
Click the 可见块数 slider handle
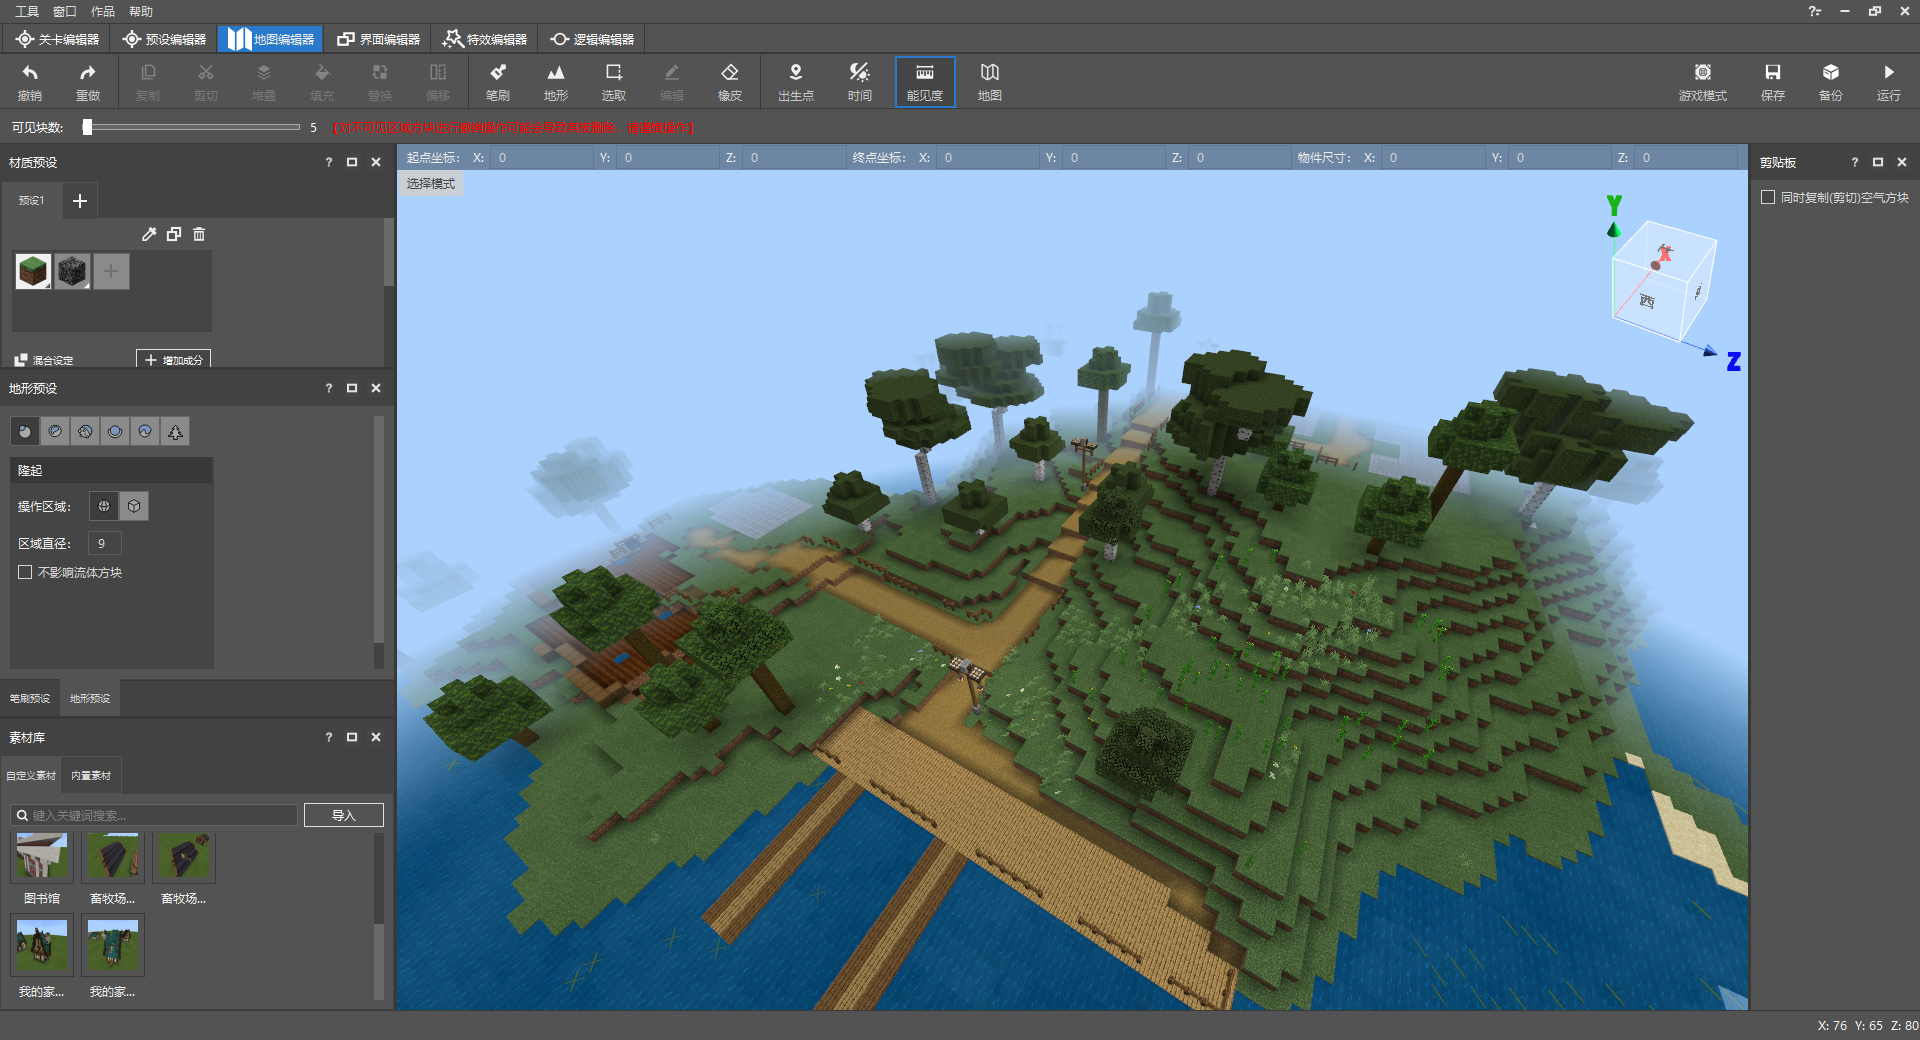click(87, 127)
